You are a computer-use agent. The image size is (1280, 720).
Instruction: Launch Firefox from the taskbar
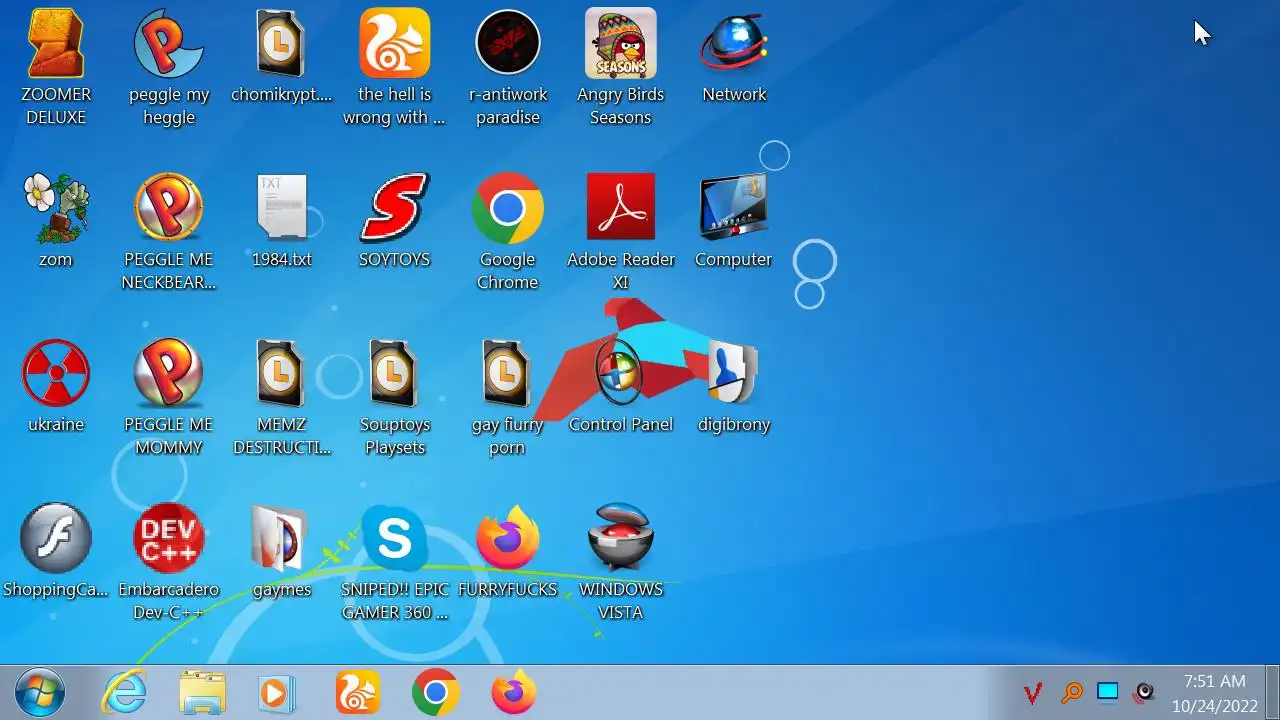(514, 692)
